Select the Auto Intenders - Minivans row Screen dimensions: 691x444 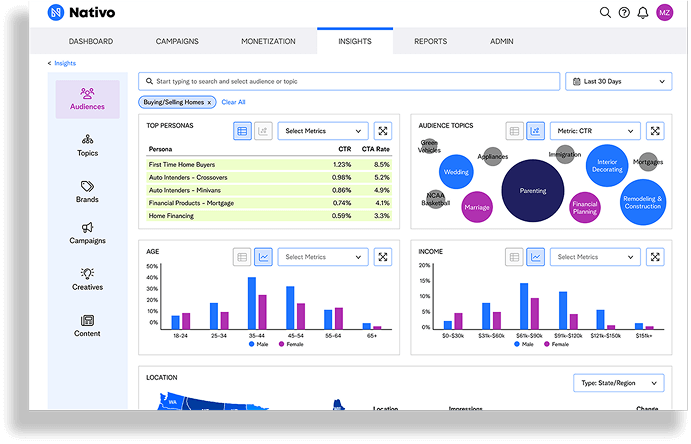coord(269,190)
